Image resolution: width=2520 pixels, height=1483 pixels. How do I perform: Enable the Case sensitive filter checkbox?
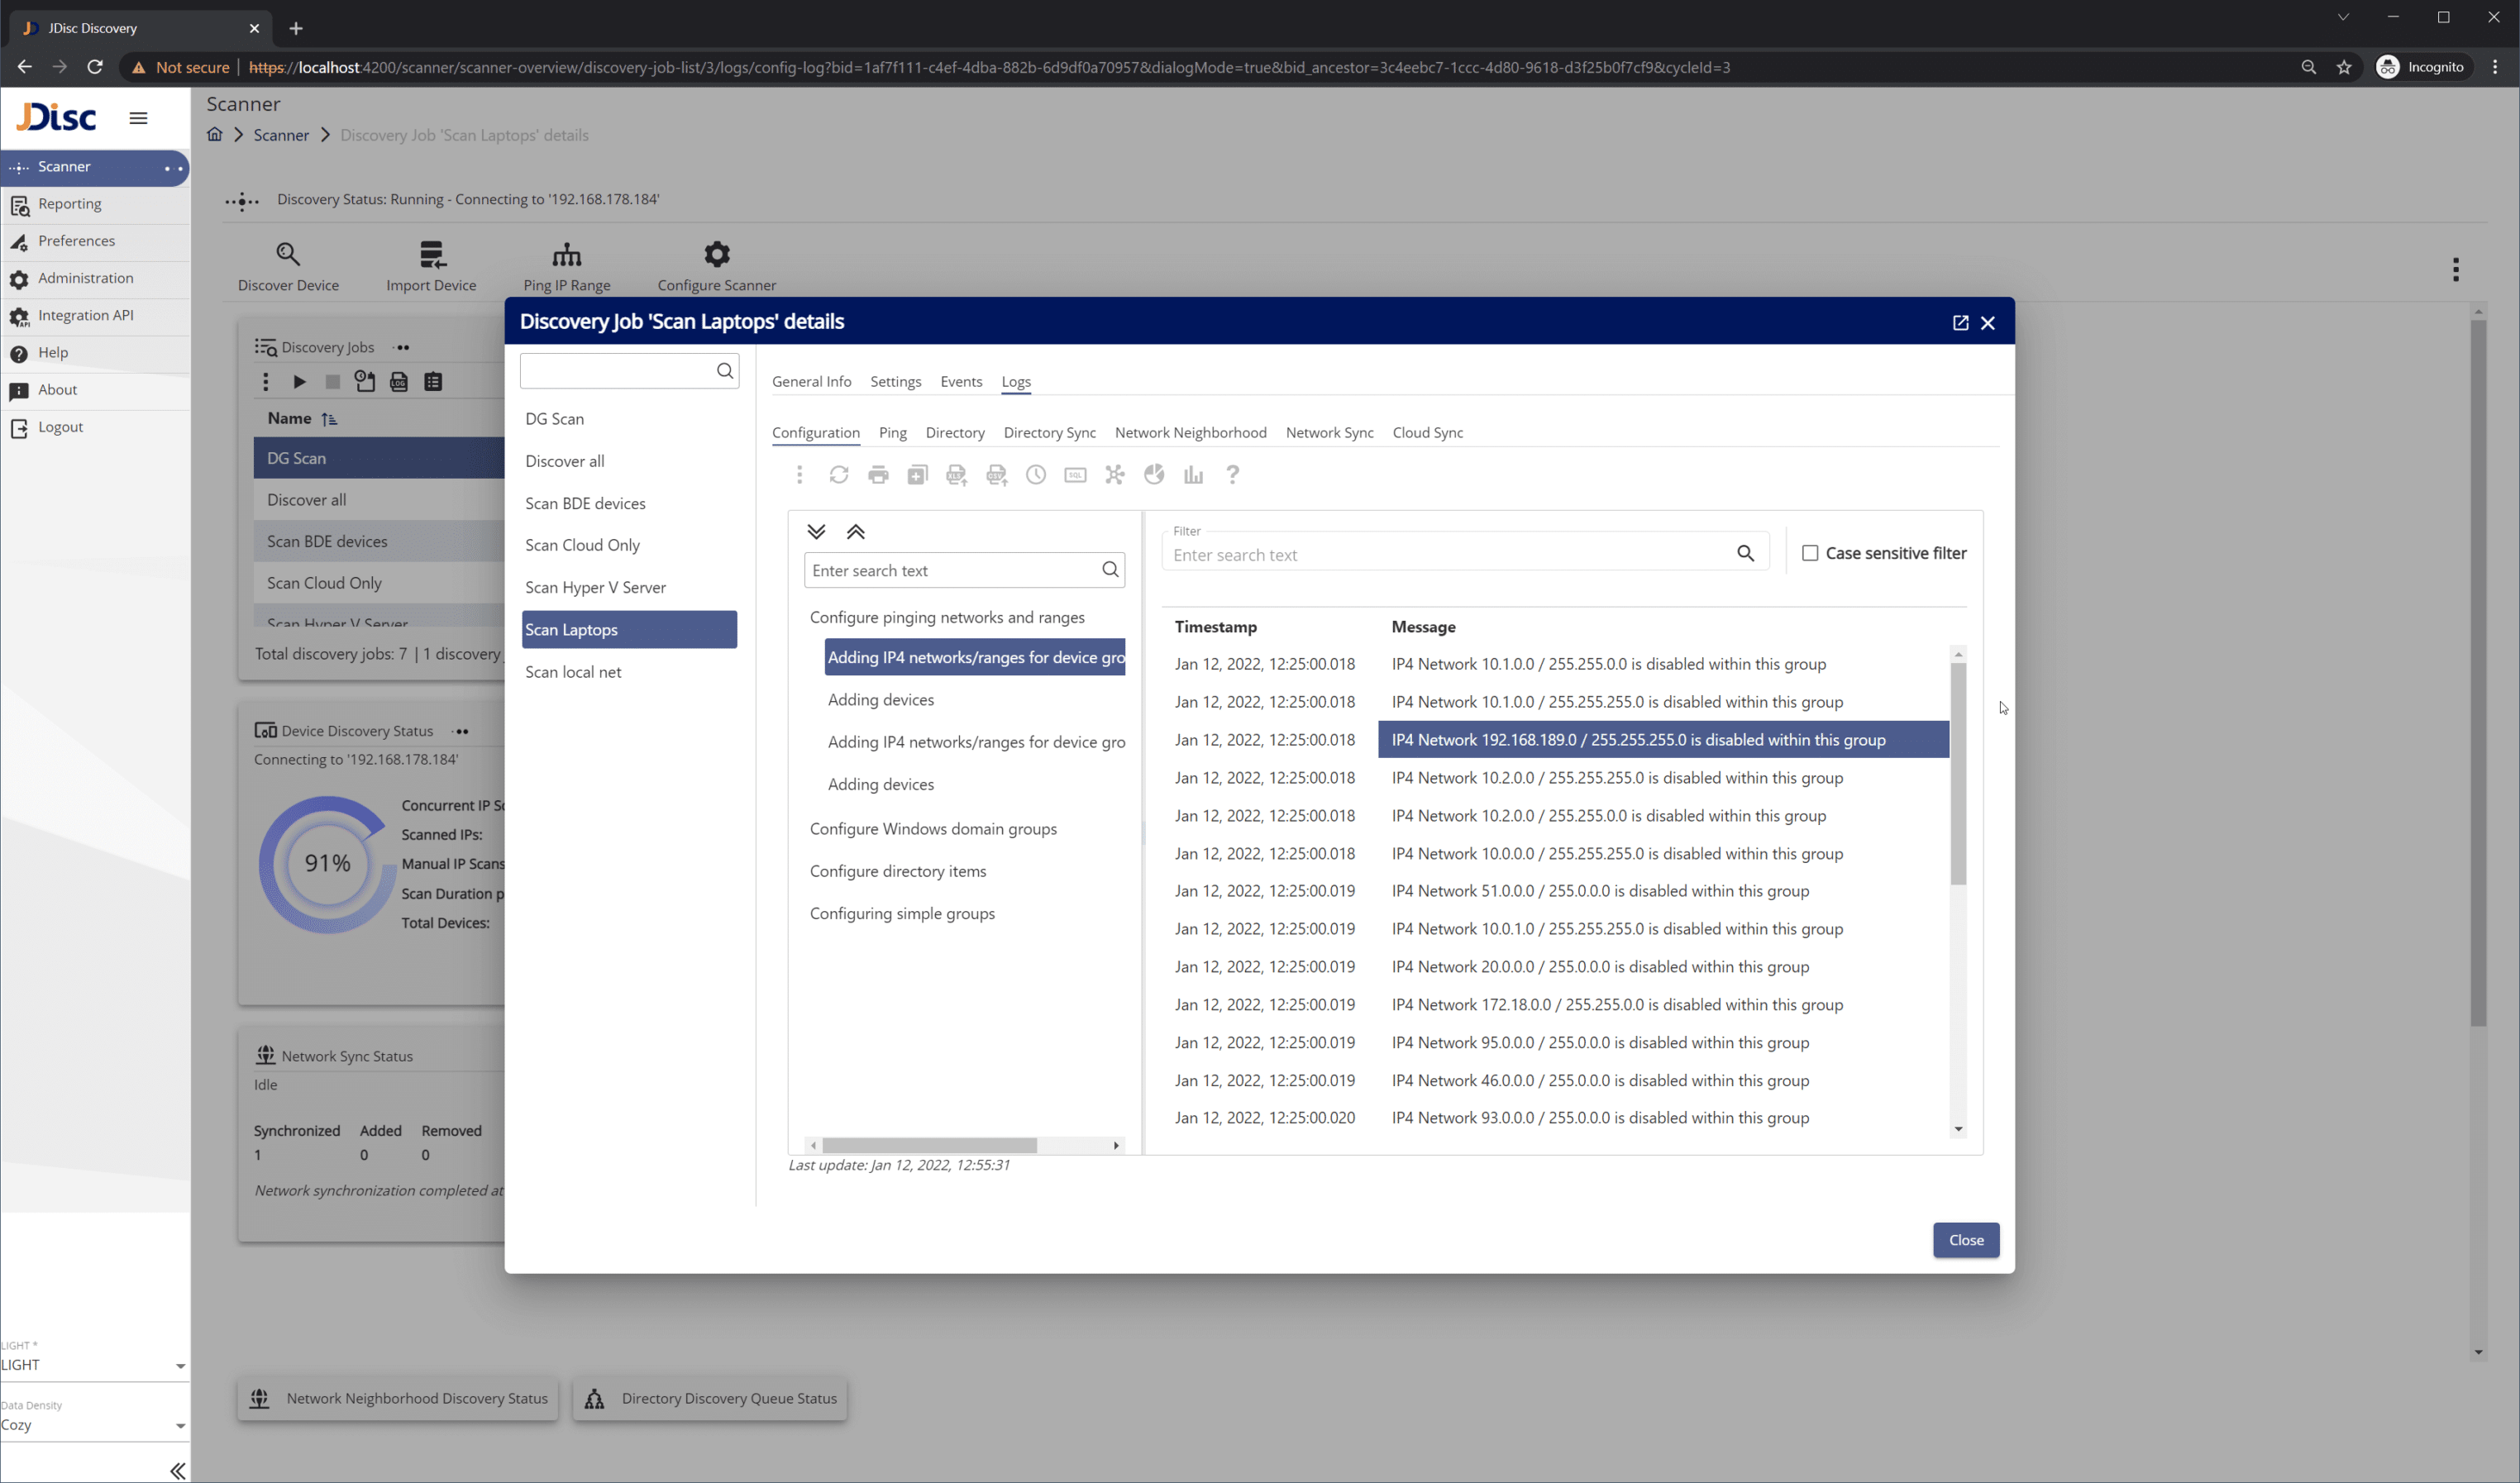(x=1810, y=553)
